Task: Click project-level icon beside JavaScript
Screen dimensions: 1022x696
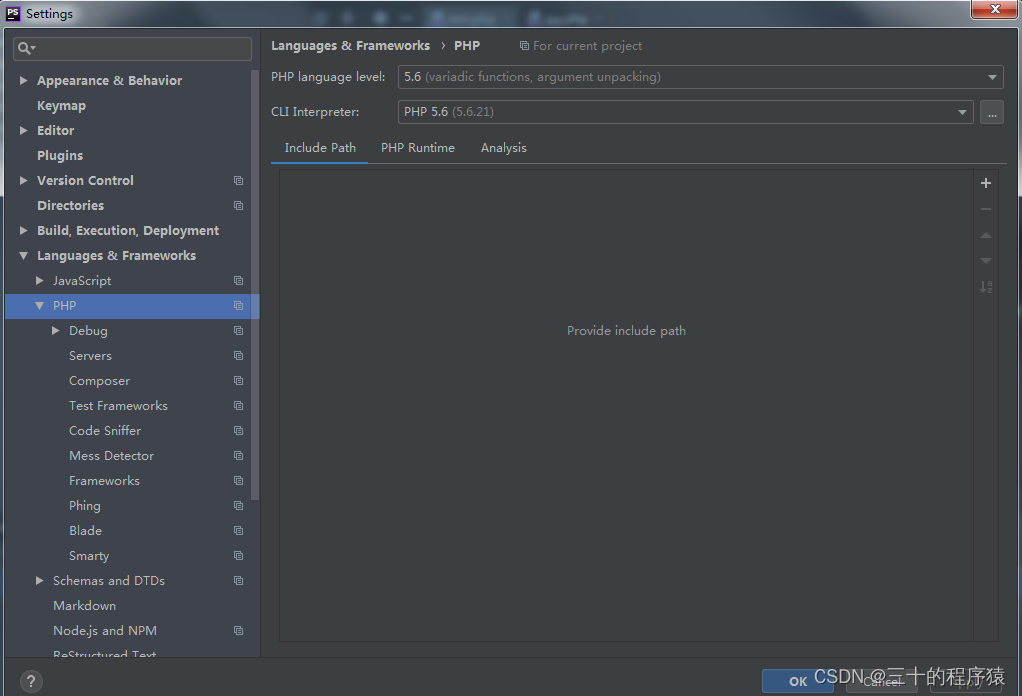Action: pos(239,280)
